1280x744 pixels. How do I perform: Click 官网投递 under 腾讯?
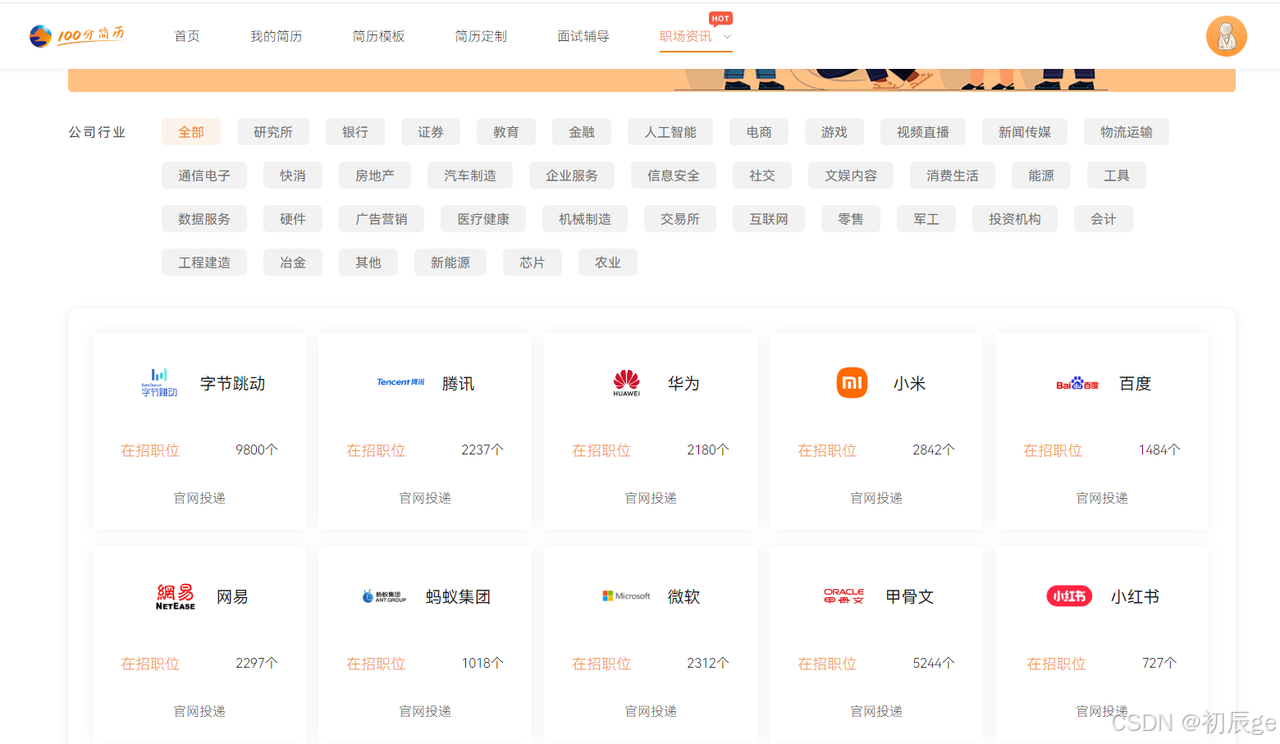pos(425,498)
